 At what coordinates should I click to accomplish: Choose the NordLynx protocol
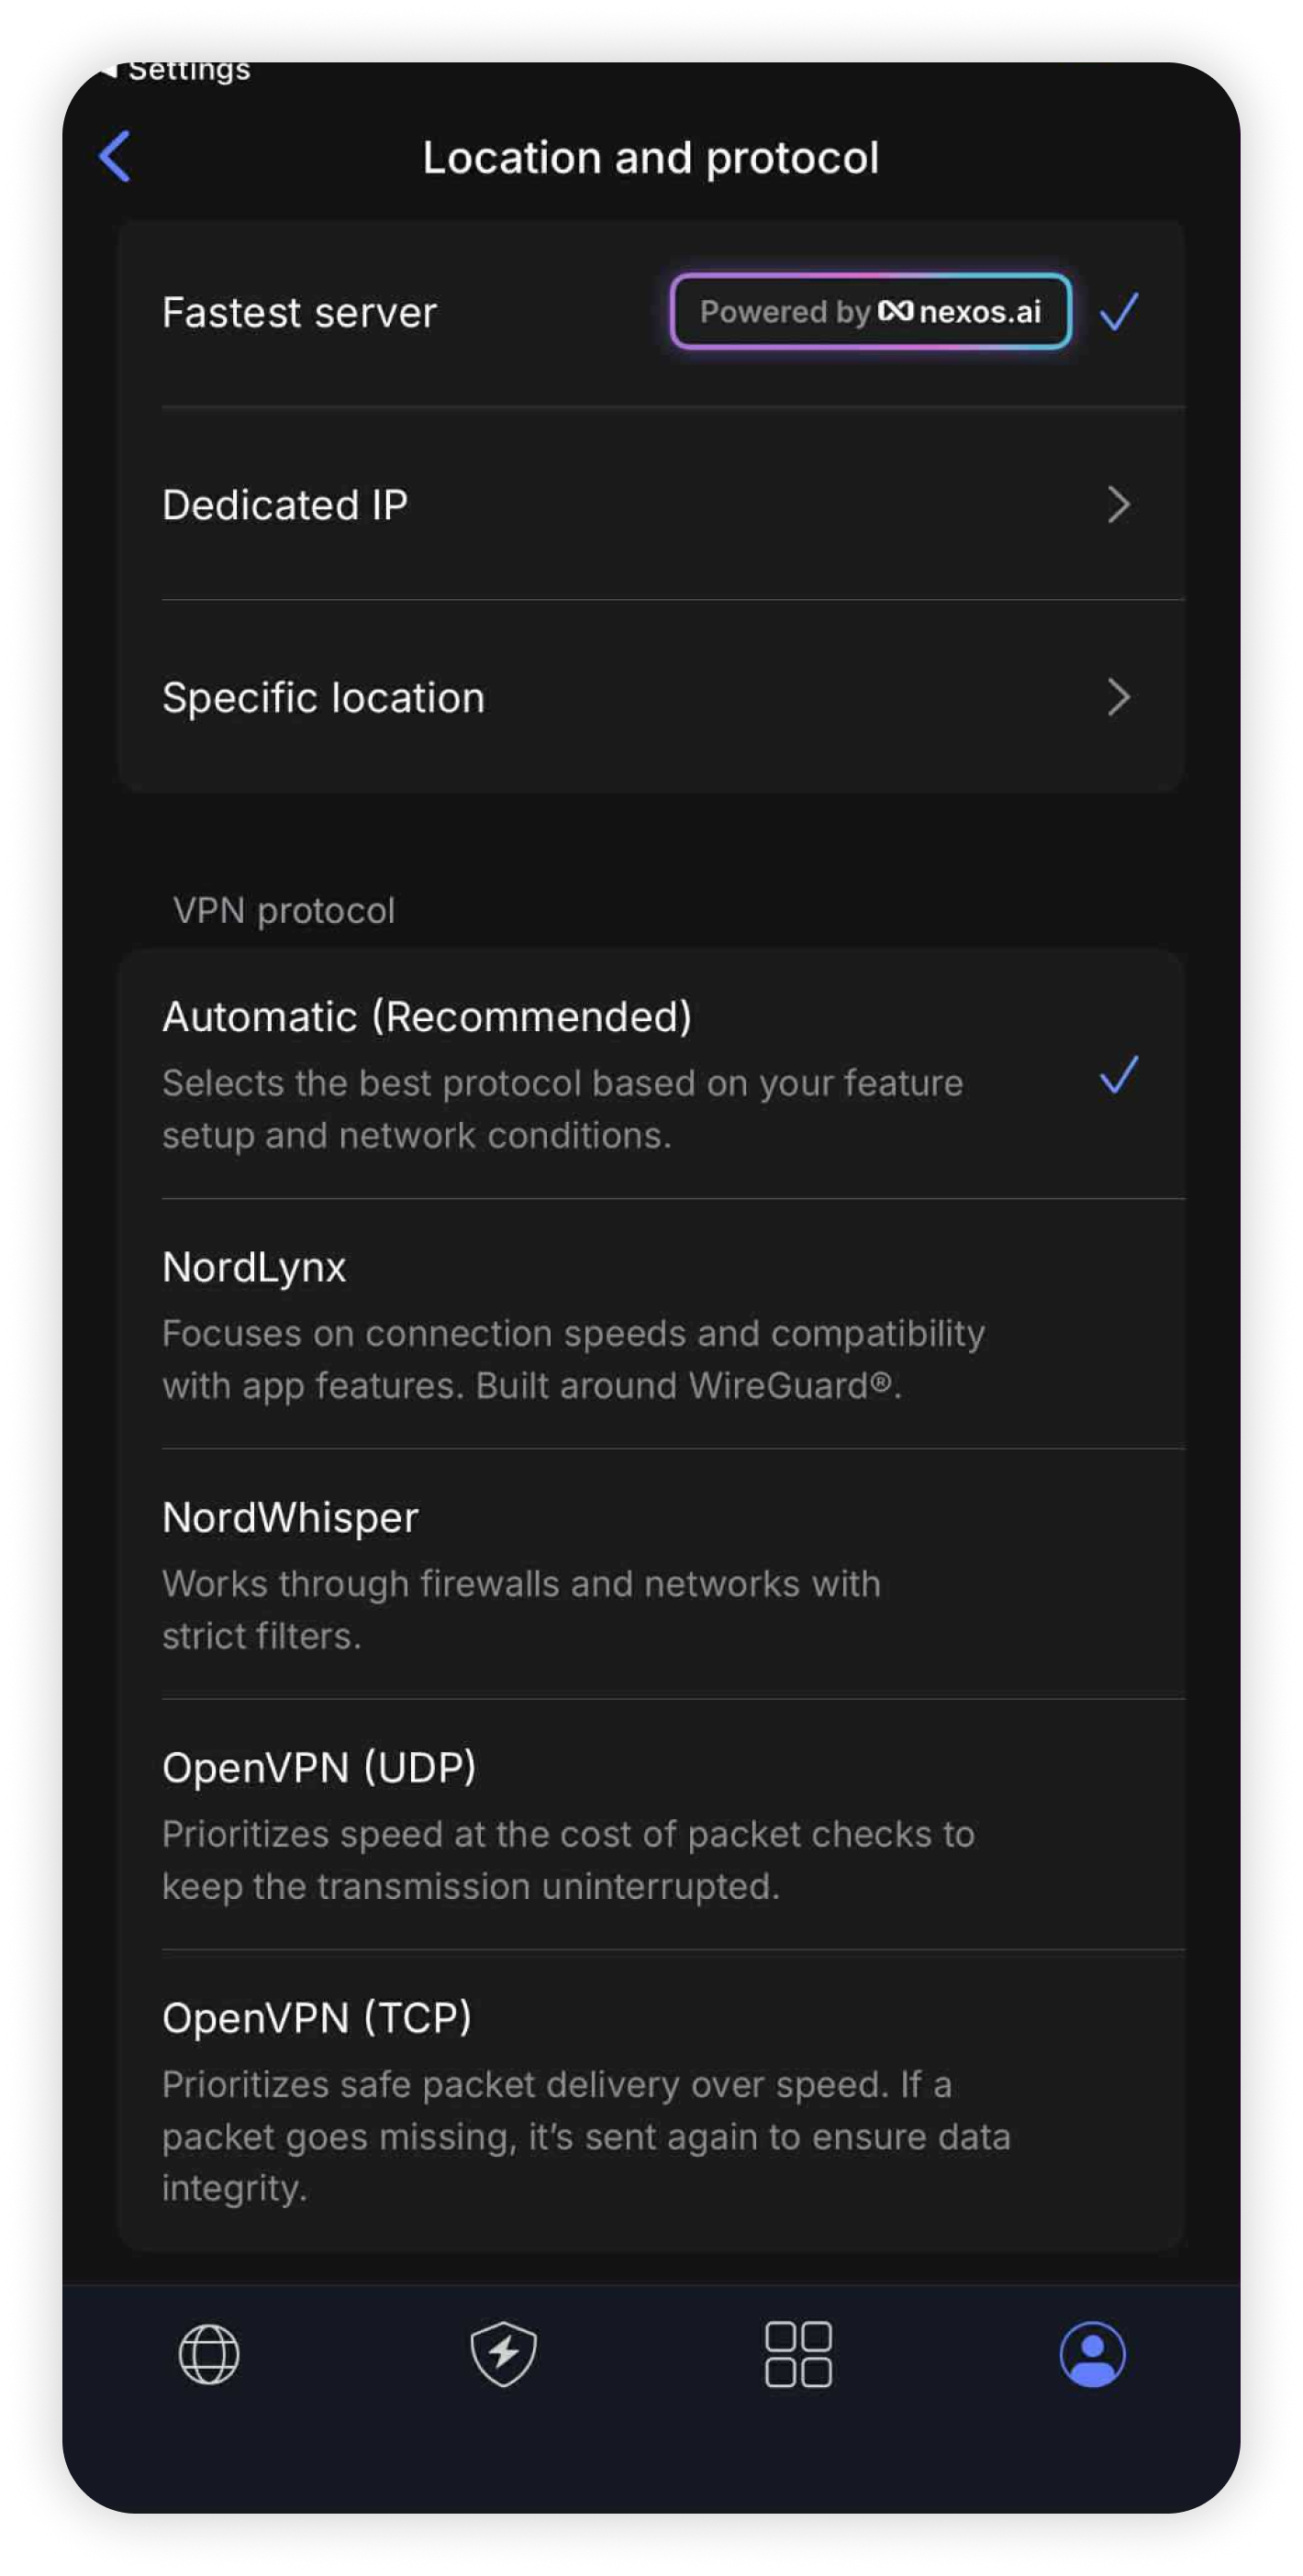254,1267
